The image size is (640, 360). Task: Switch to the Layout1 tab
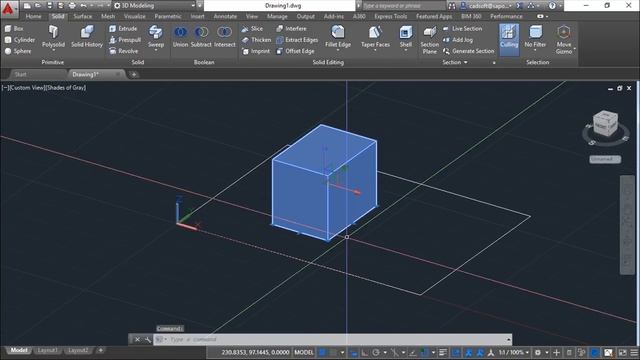(x=47, y=350)
